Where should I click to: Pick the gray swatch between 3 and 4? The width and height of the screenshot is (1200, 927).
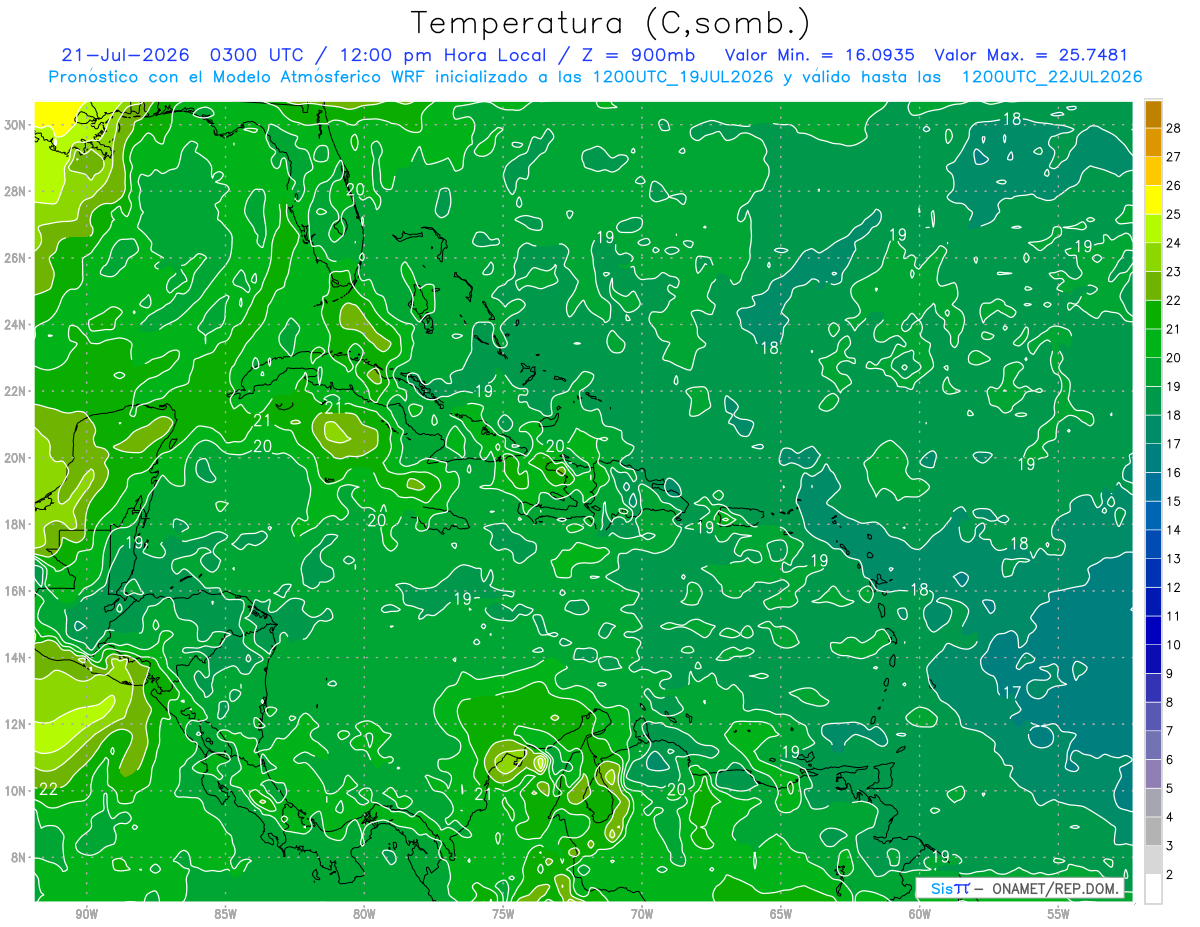pos(1153,831)
